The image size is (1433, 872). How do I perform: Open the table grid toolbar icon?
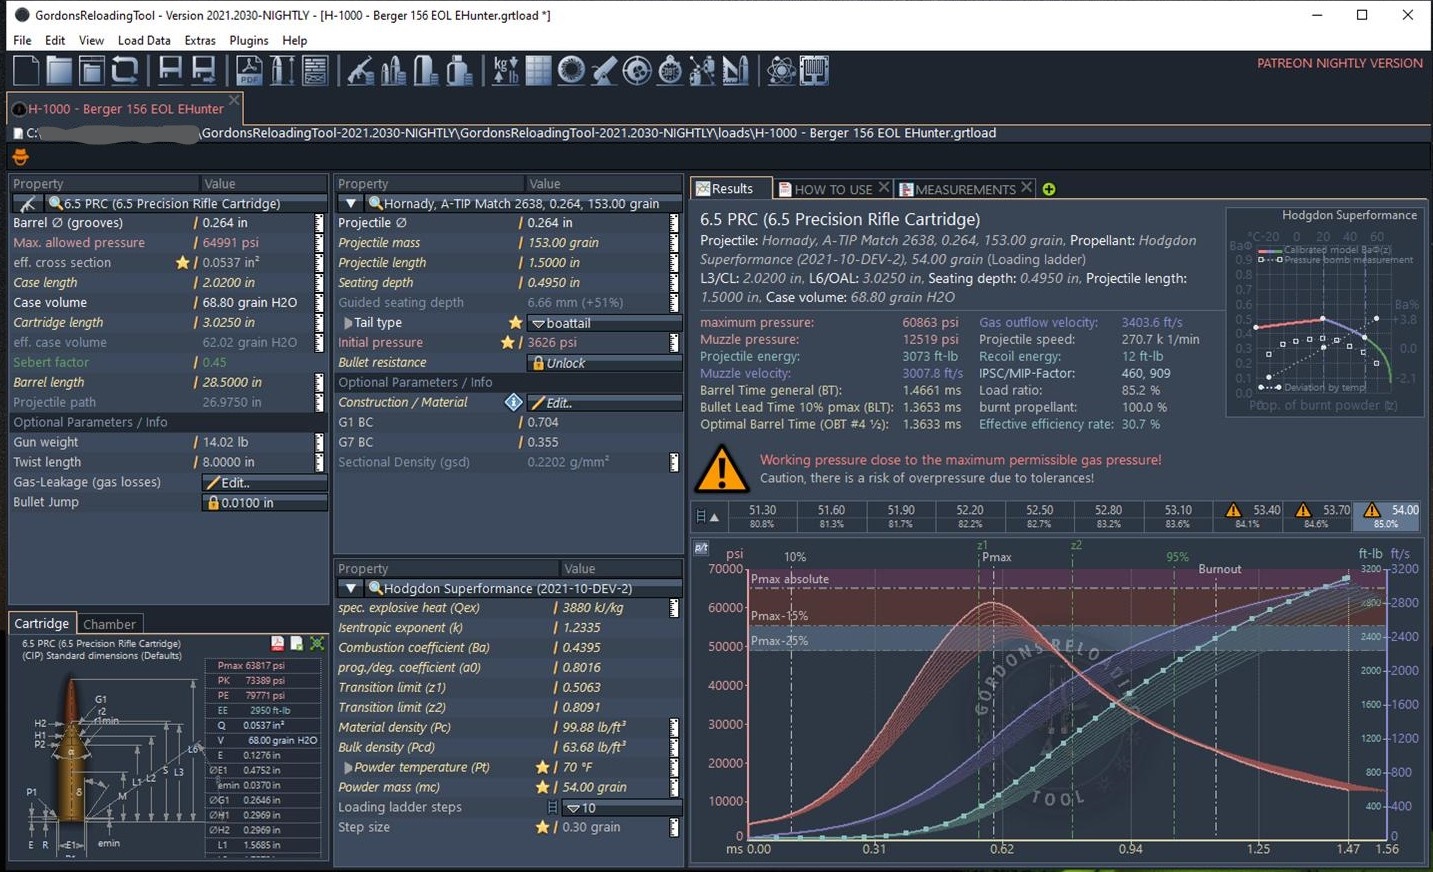538,70
